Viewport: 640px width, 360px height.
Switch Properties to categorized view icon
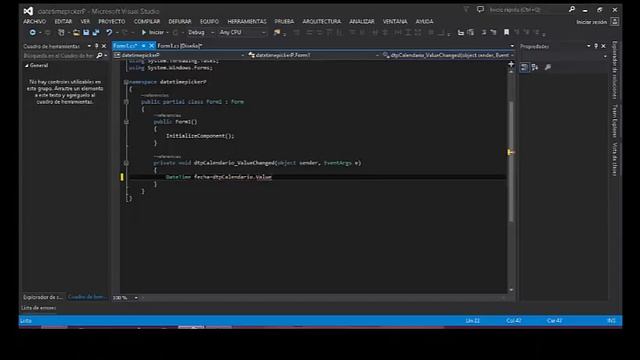(524, 67)
